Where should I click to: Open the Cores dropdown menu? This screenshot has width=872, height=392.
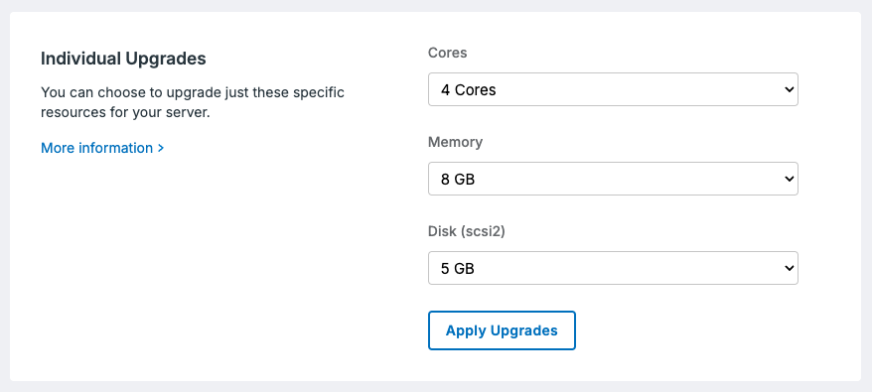(613, 89)
